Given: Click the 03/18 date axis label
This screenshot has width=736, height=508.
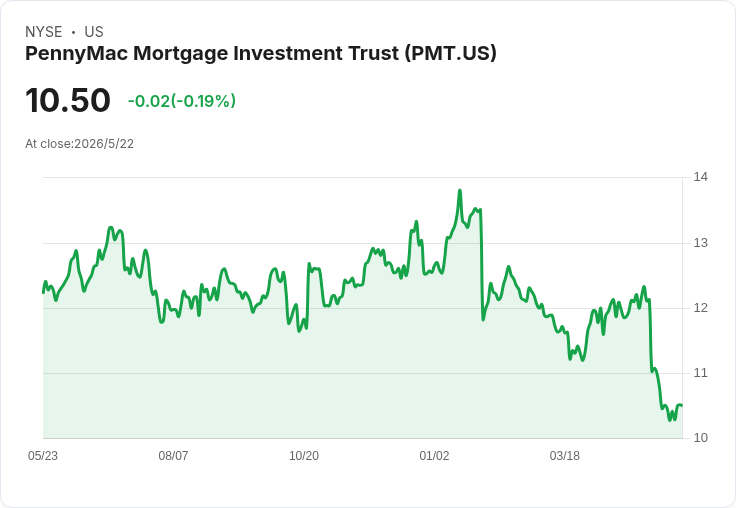Looking at the screenshot, I should (565, 455).
